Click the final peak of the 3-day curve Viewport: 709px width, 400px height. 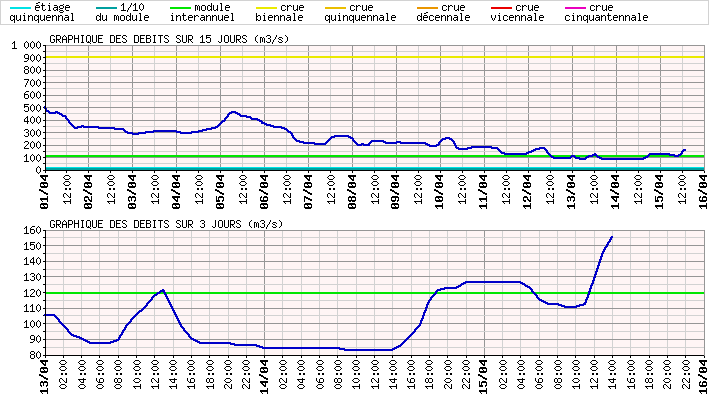pos(612,237)
